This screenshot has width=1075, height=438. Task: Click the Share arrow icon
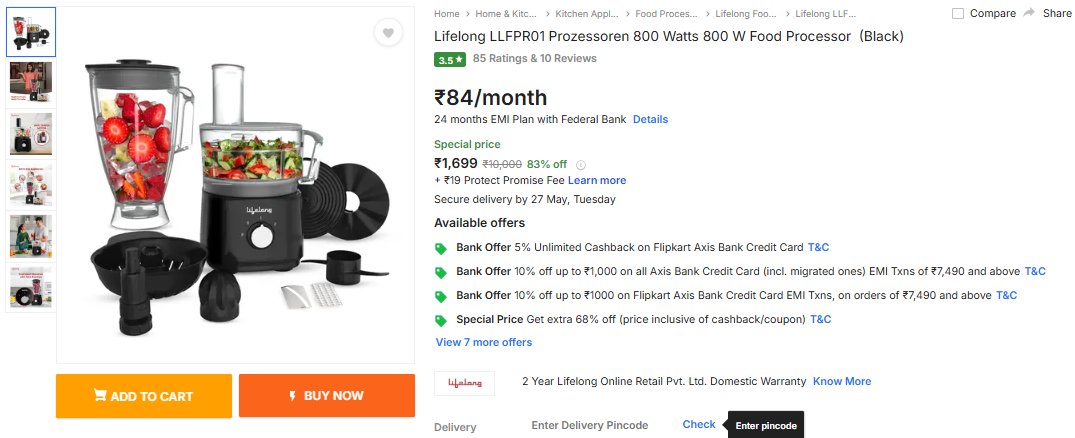pyautogui.click(x=1028, y=13)
